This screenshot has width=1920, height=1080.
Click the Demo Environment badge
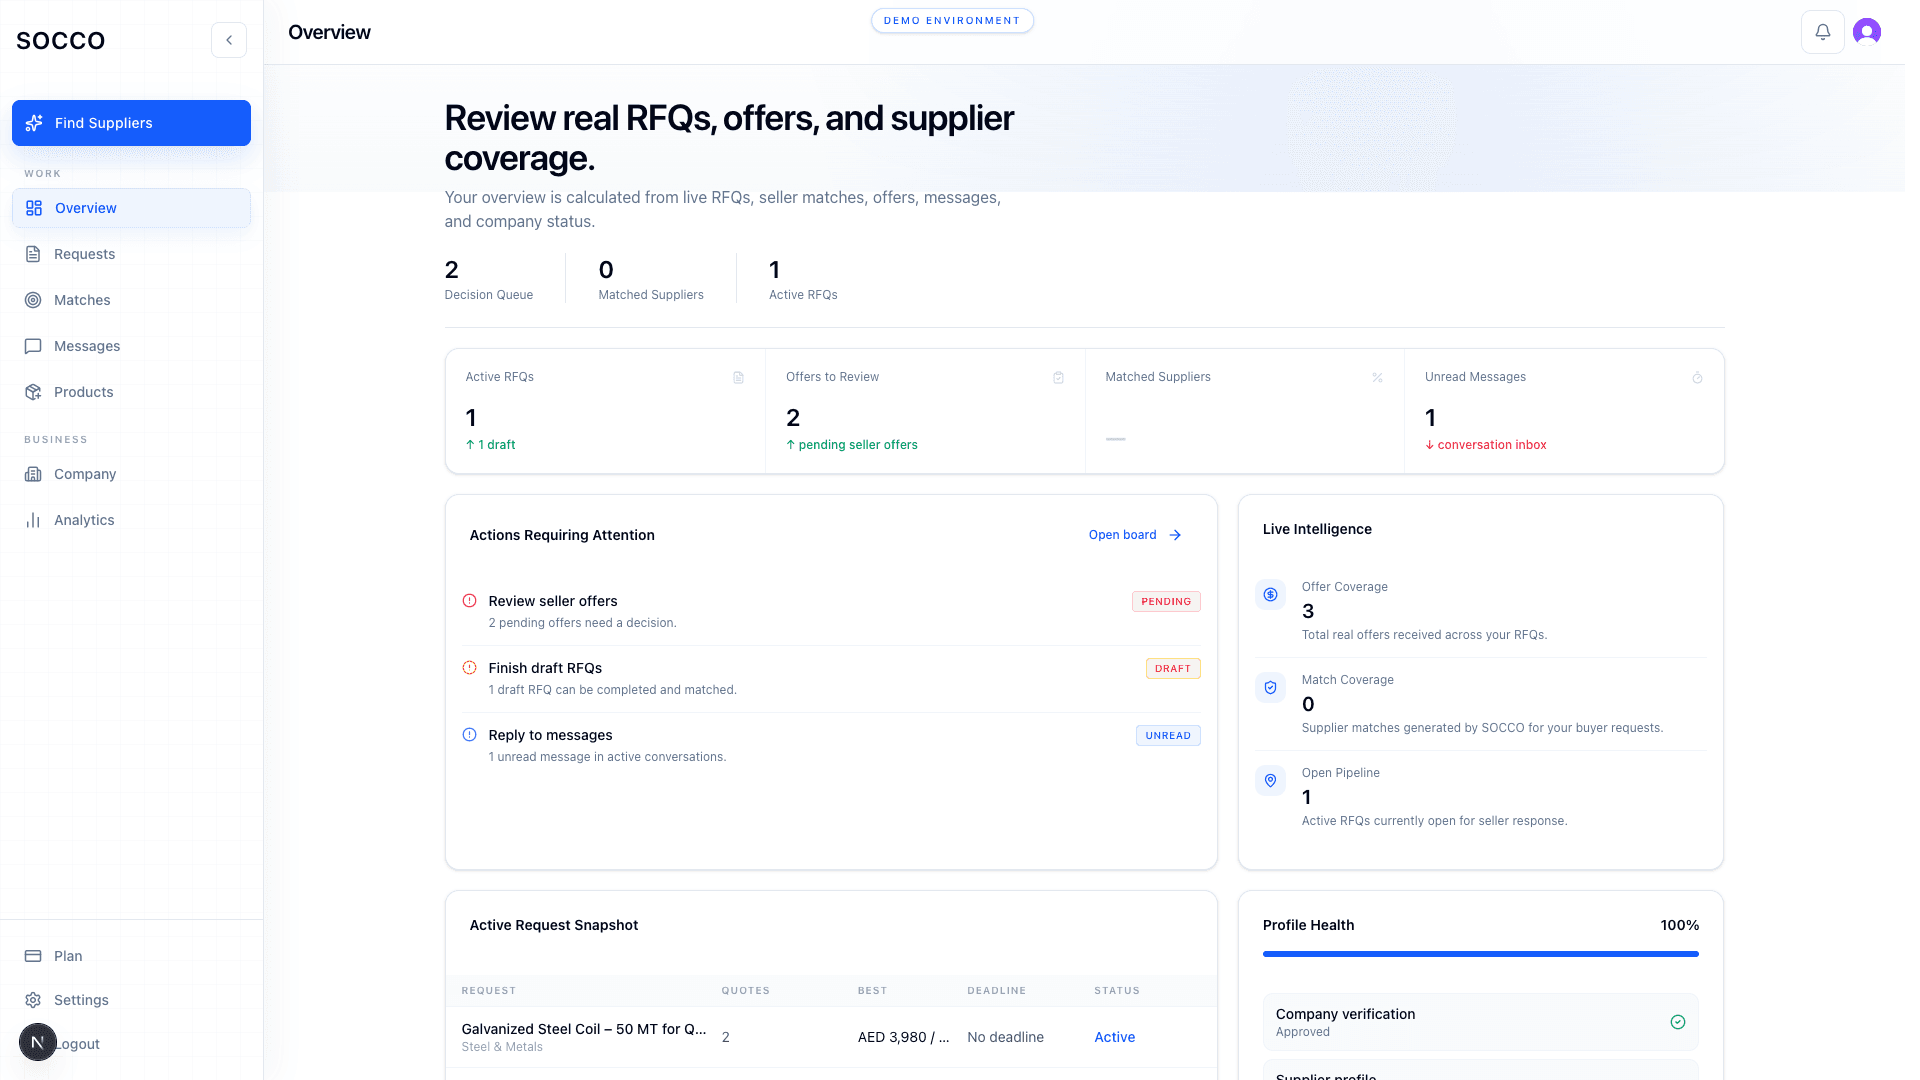[x=952, y=20]
